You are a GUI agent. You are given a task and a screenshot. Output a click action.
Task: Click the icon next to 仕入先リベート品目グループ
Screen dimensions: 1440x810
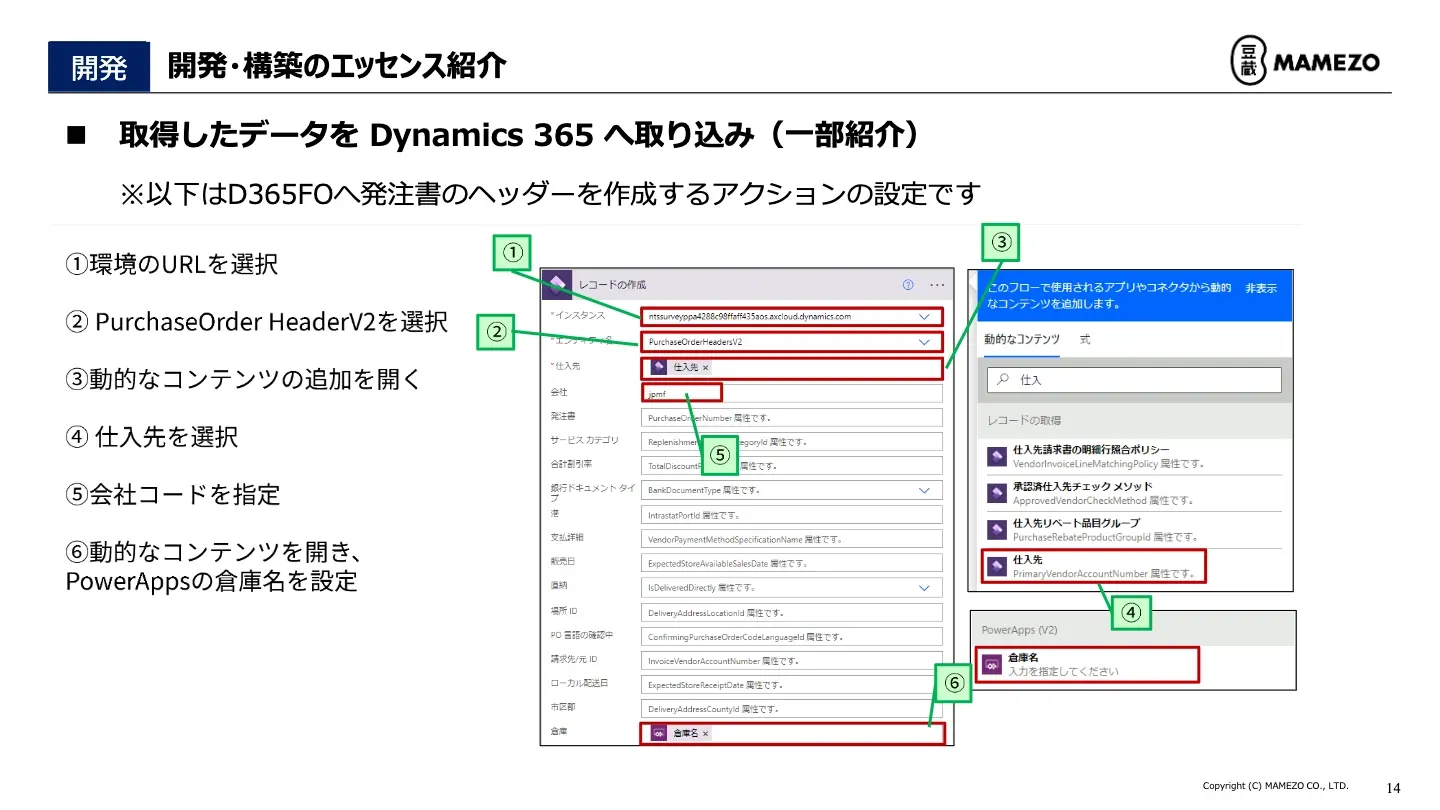(x=996, y=529)
